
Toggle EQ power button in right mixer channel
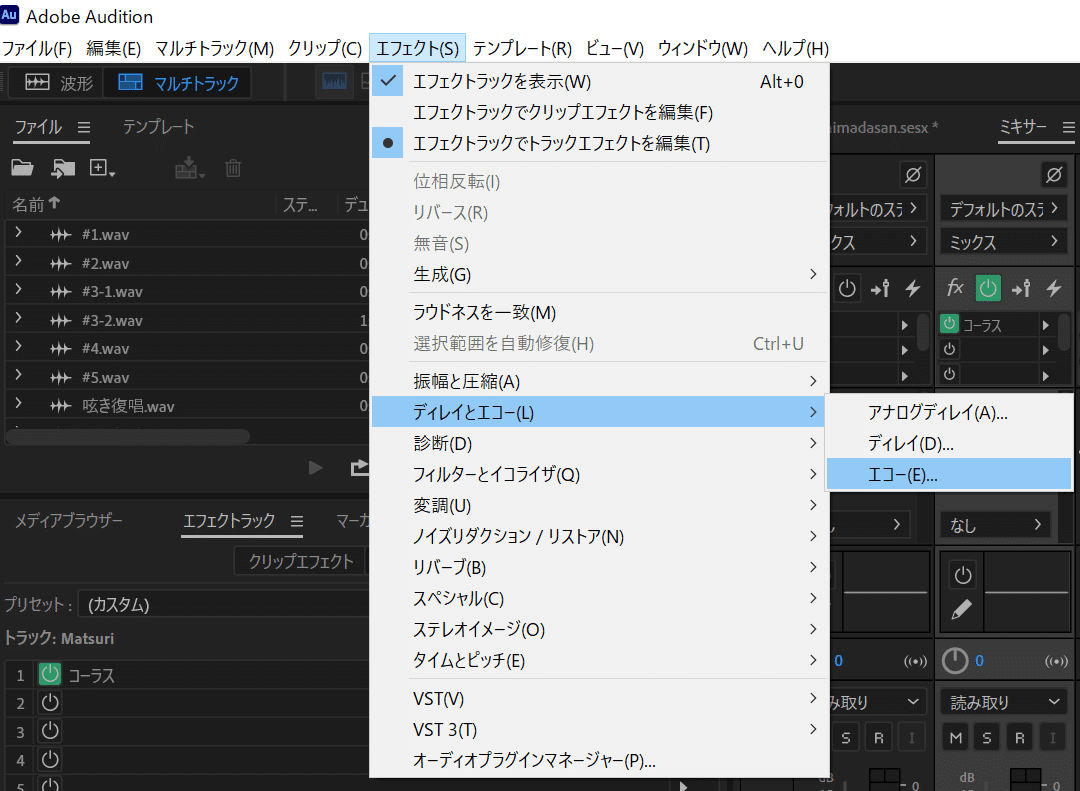point(962,575)
